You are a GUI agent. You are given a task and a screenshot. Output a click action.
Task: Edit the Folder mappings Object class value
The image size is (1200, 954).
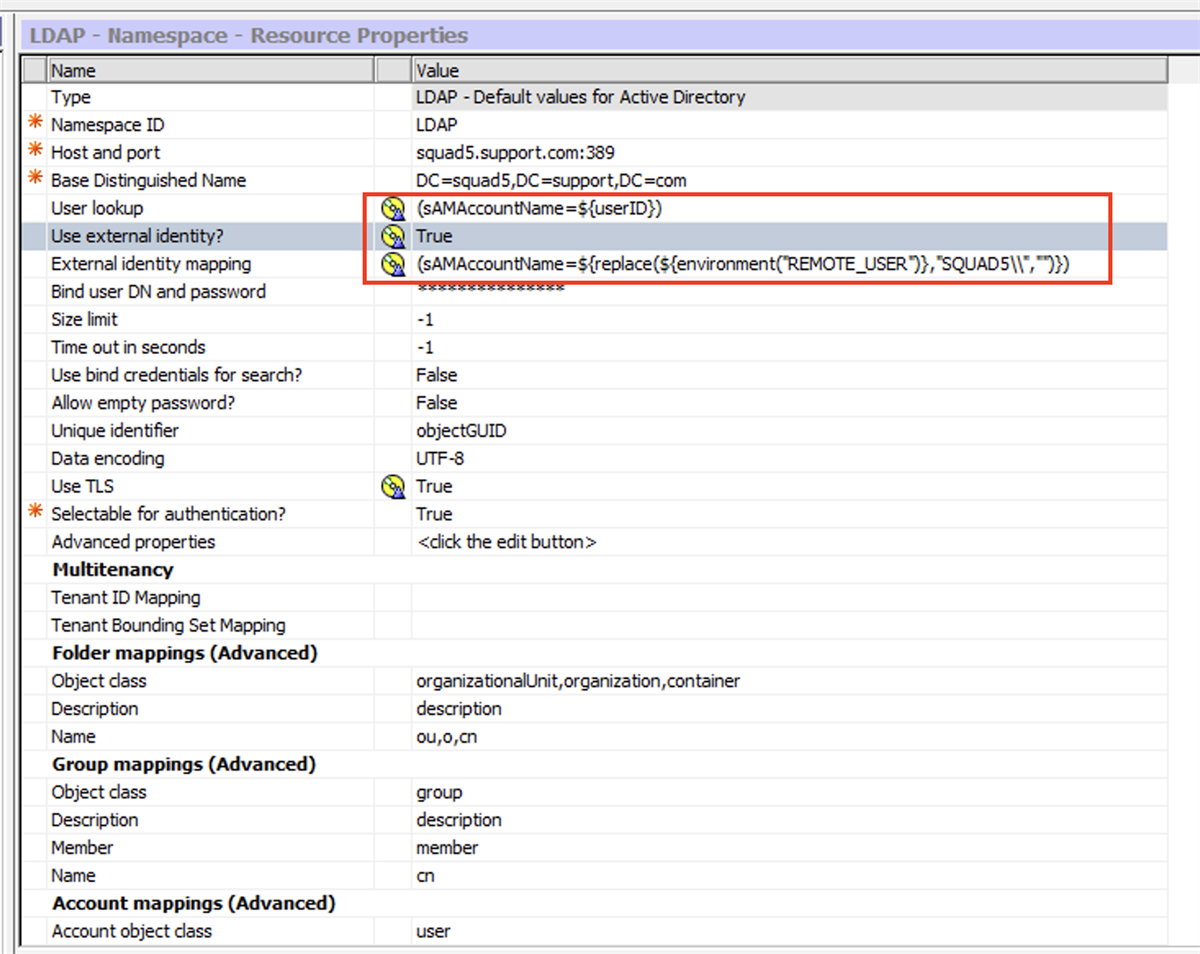pyautogui.click(x=578, y=681)
